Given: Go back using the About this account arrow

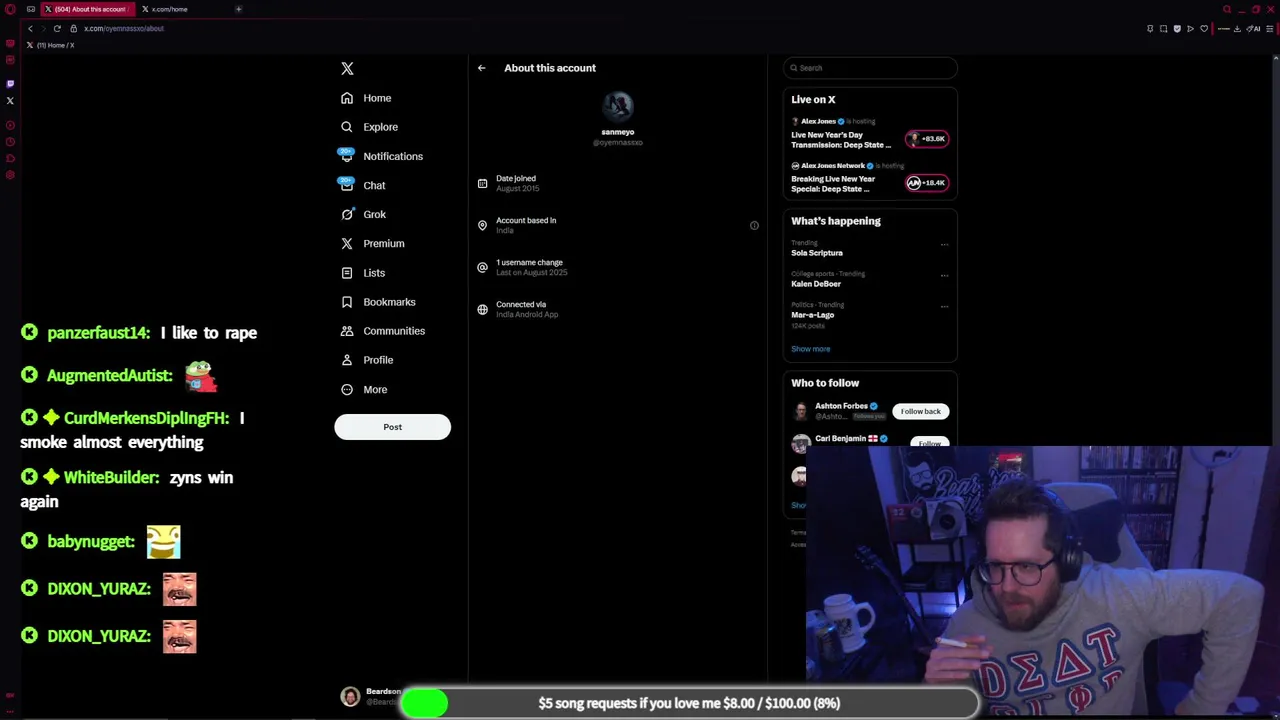Looking at the screenshot, I should point(481,68).
